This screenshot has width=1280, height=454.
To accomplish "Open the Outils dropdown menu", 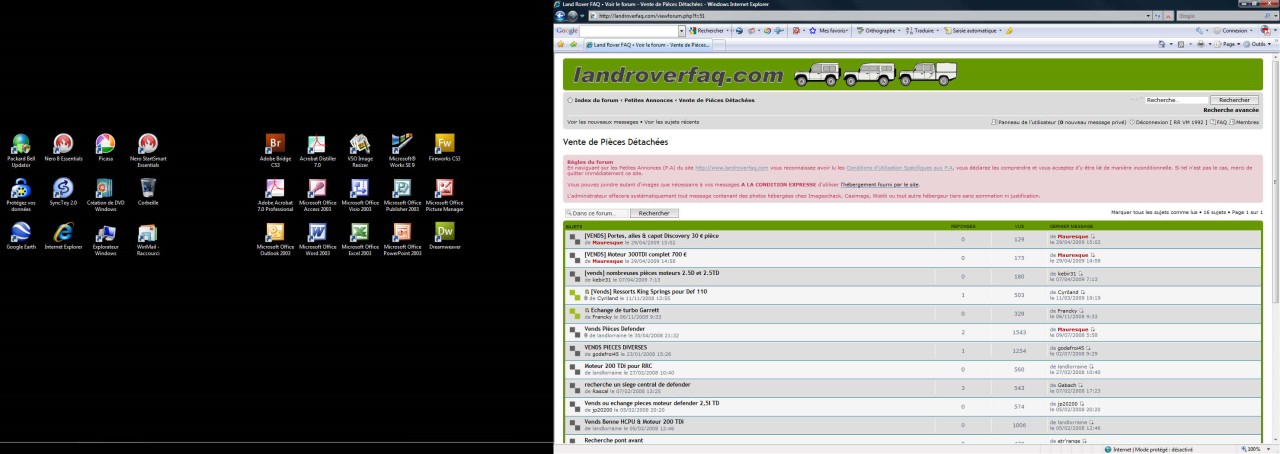I will pos(1262,44).
